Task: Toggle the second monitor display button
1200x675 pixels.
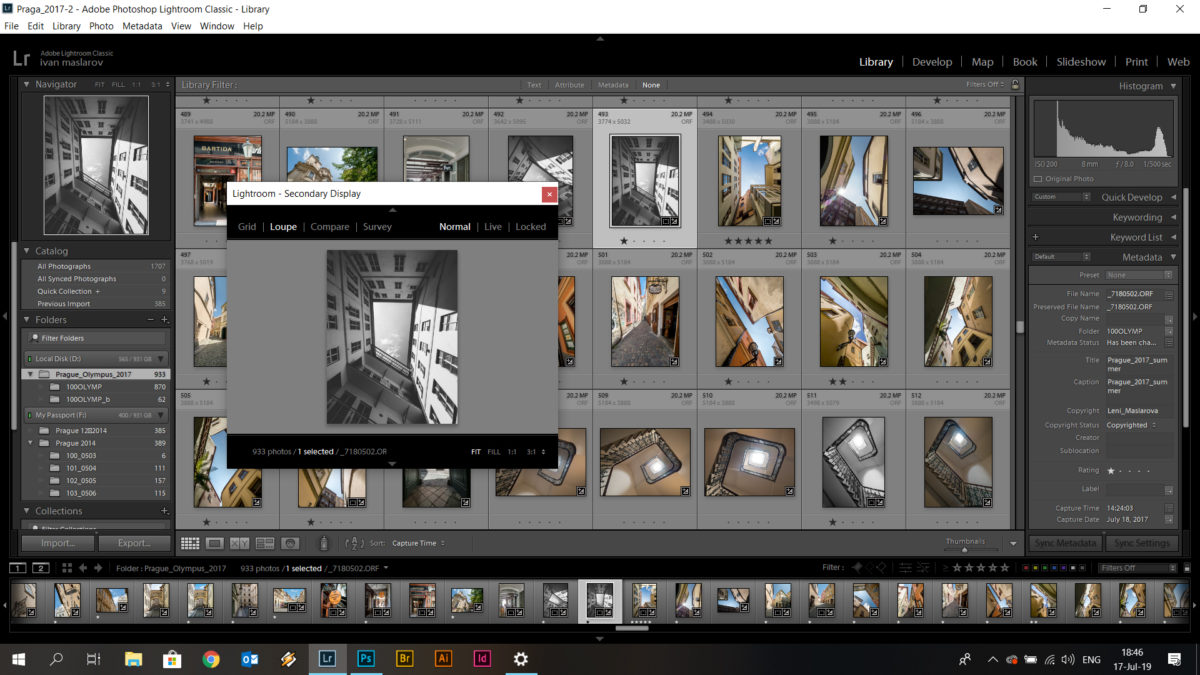Action: tap(41, 568)
